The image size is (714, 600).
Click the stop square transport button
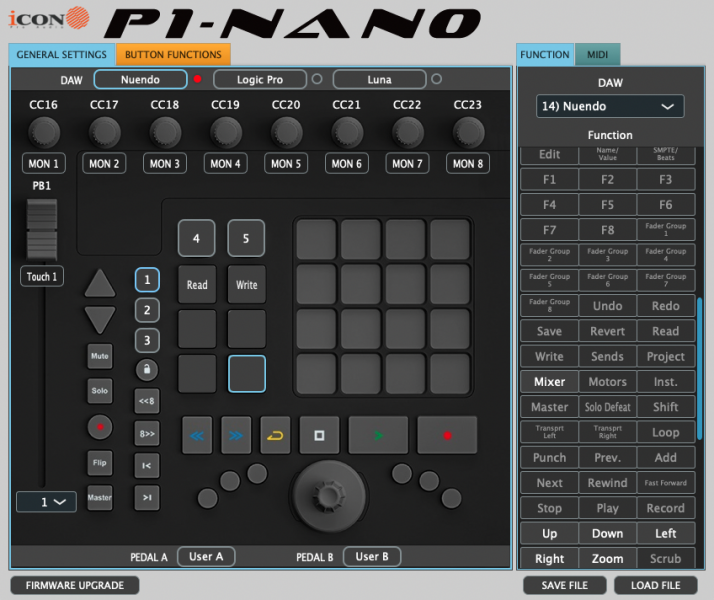point(319,435)
